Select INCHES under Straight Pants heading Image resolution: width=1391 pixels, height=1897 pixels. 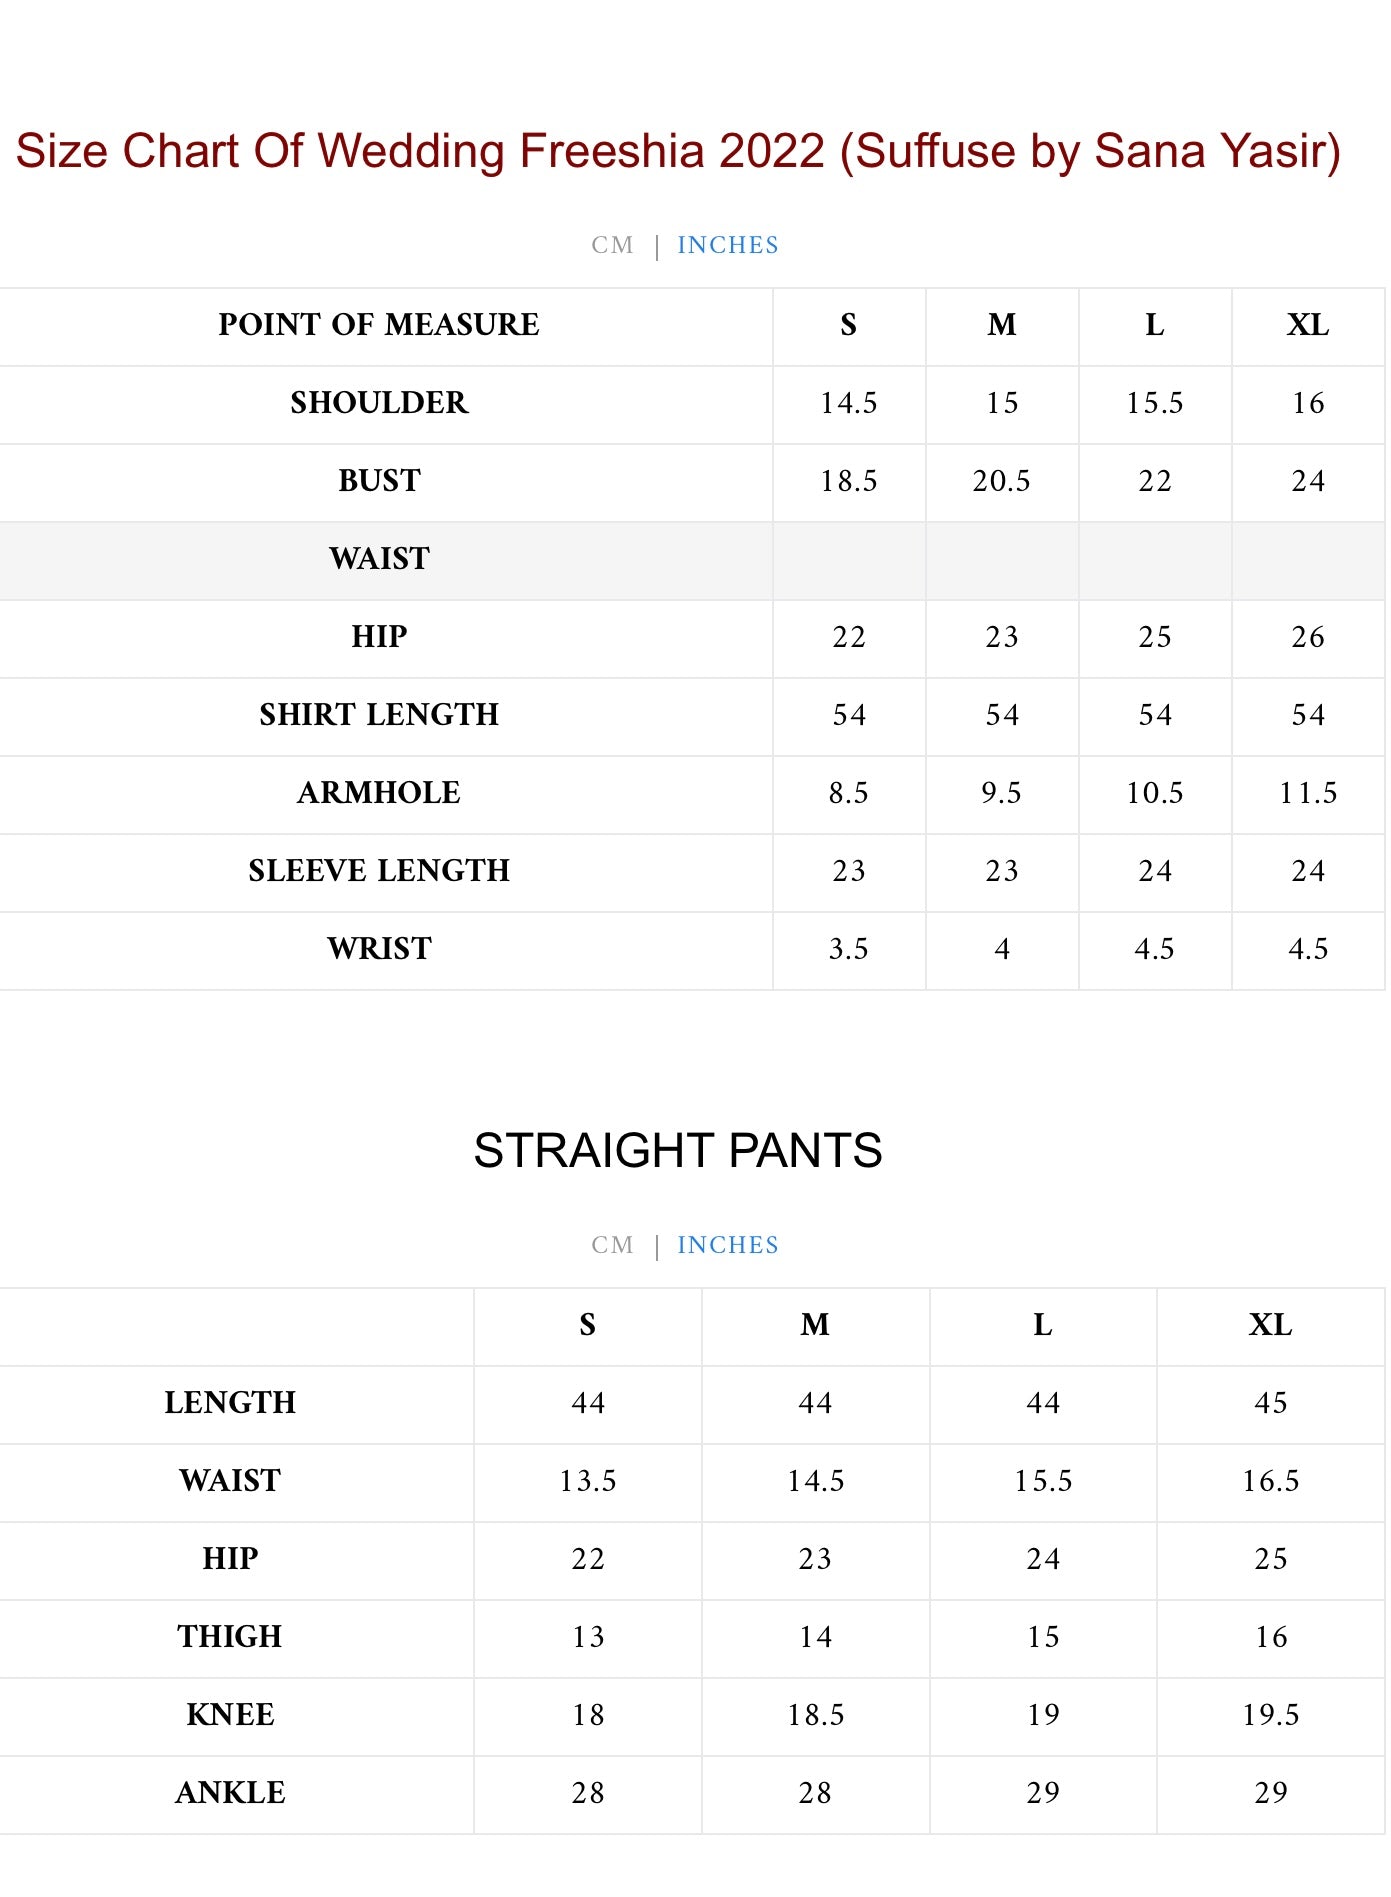pos(727,1245)
